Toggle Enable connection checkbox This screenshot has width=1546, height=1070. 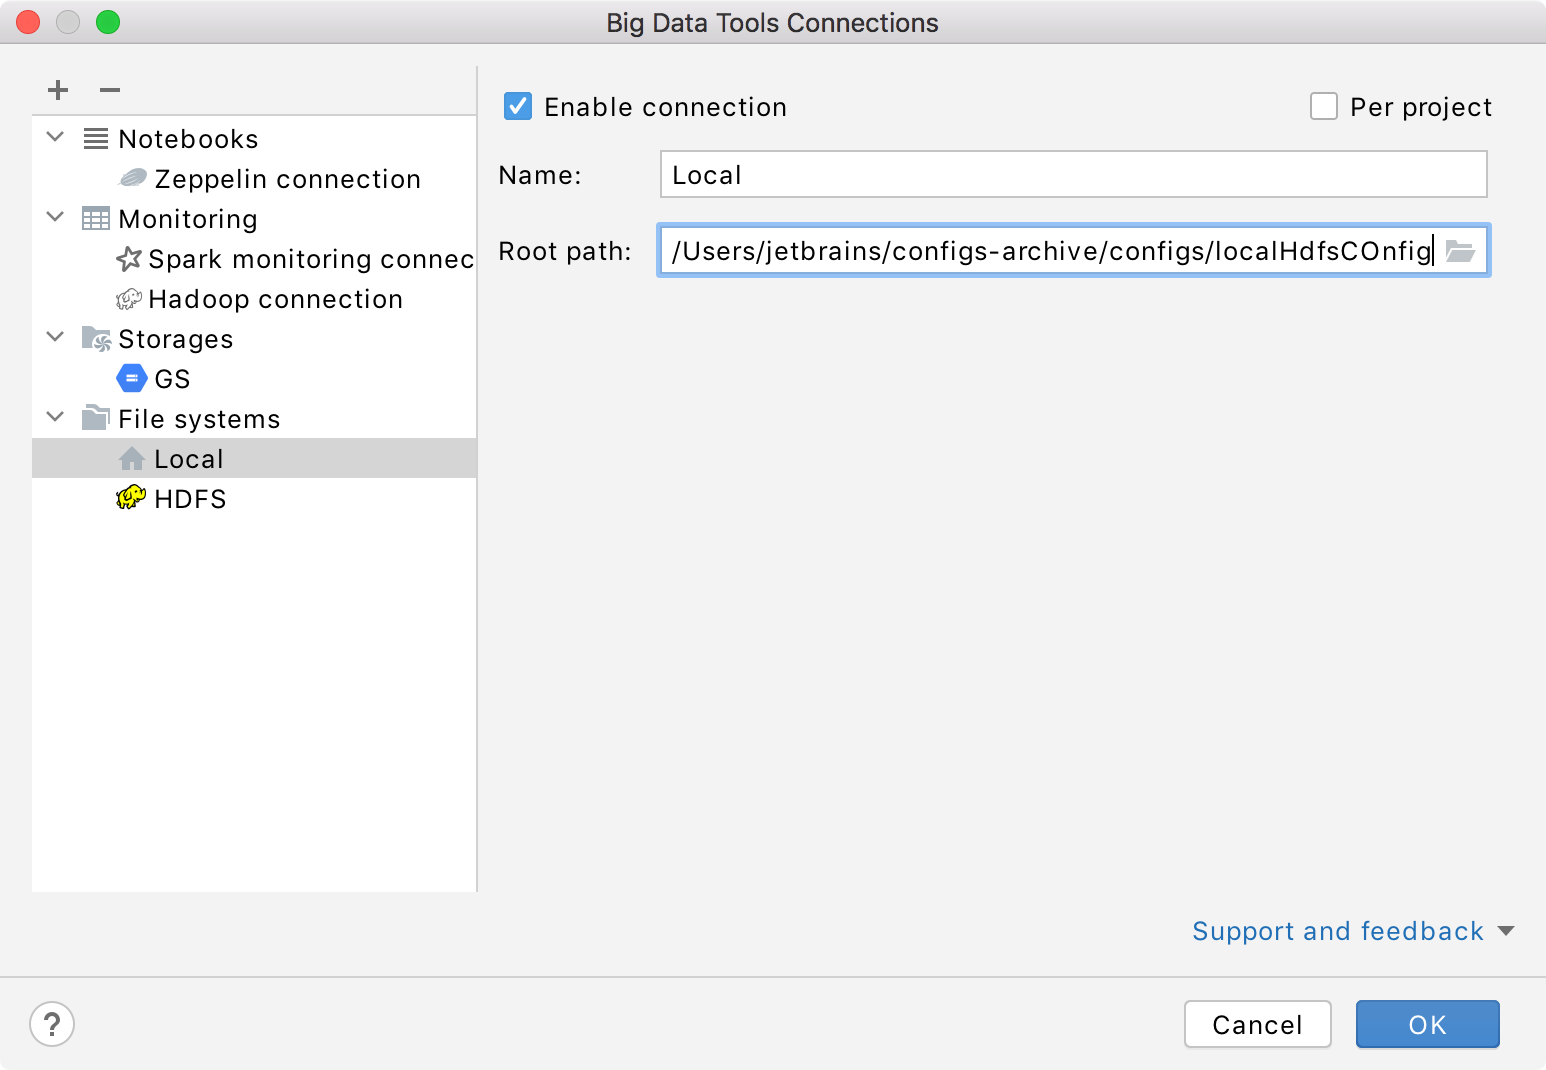click(518, 106)
